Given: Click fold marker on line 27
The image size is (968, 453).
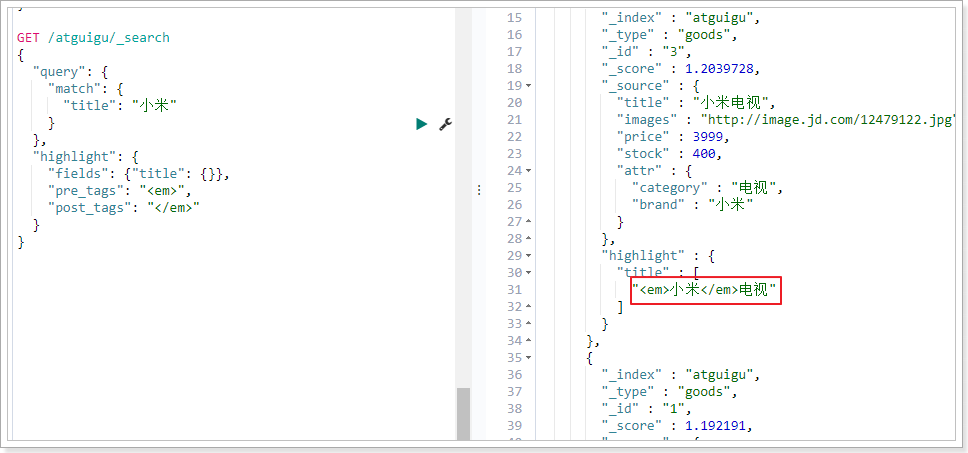Looking at the screenshot, I should pyautogui.click(x=528, y=222).
